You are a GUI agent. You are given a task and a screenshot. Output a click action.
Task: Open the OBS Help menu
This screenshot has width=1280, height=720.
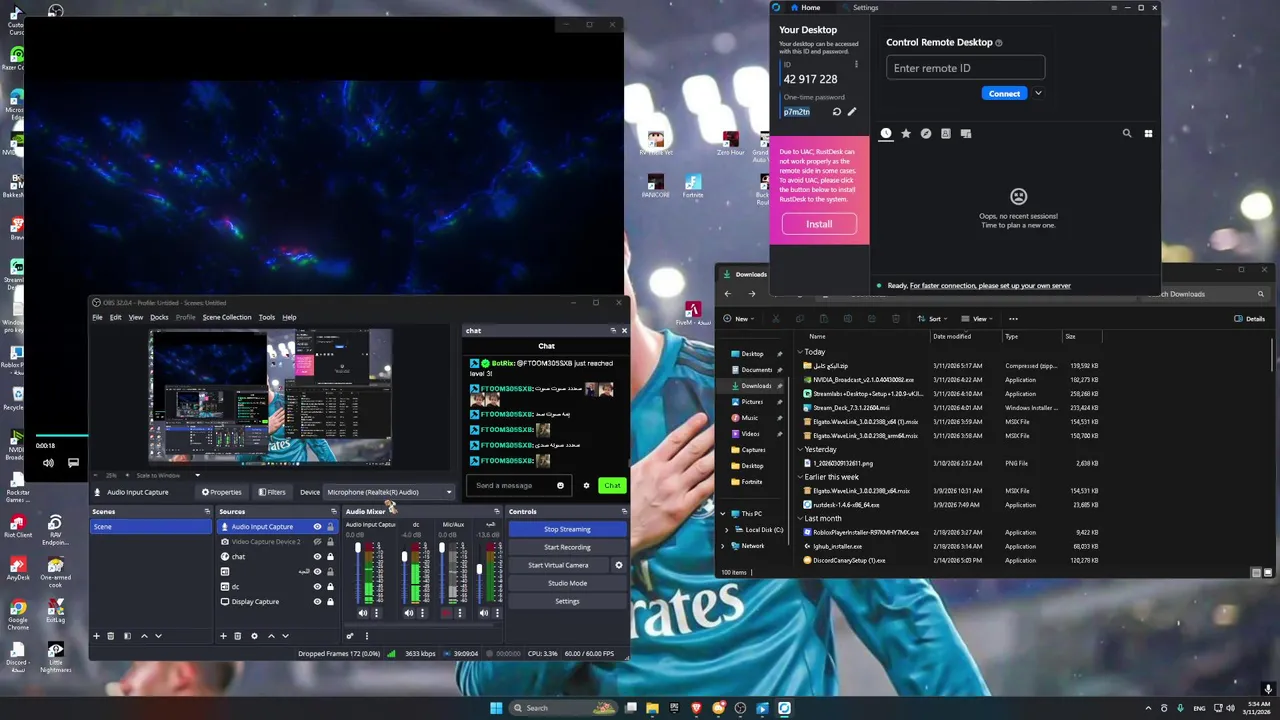tap(289, 317)
